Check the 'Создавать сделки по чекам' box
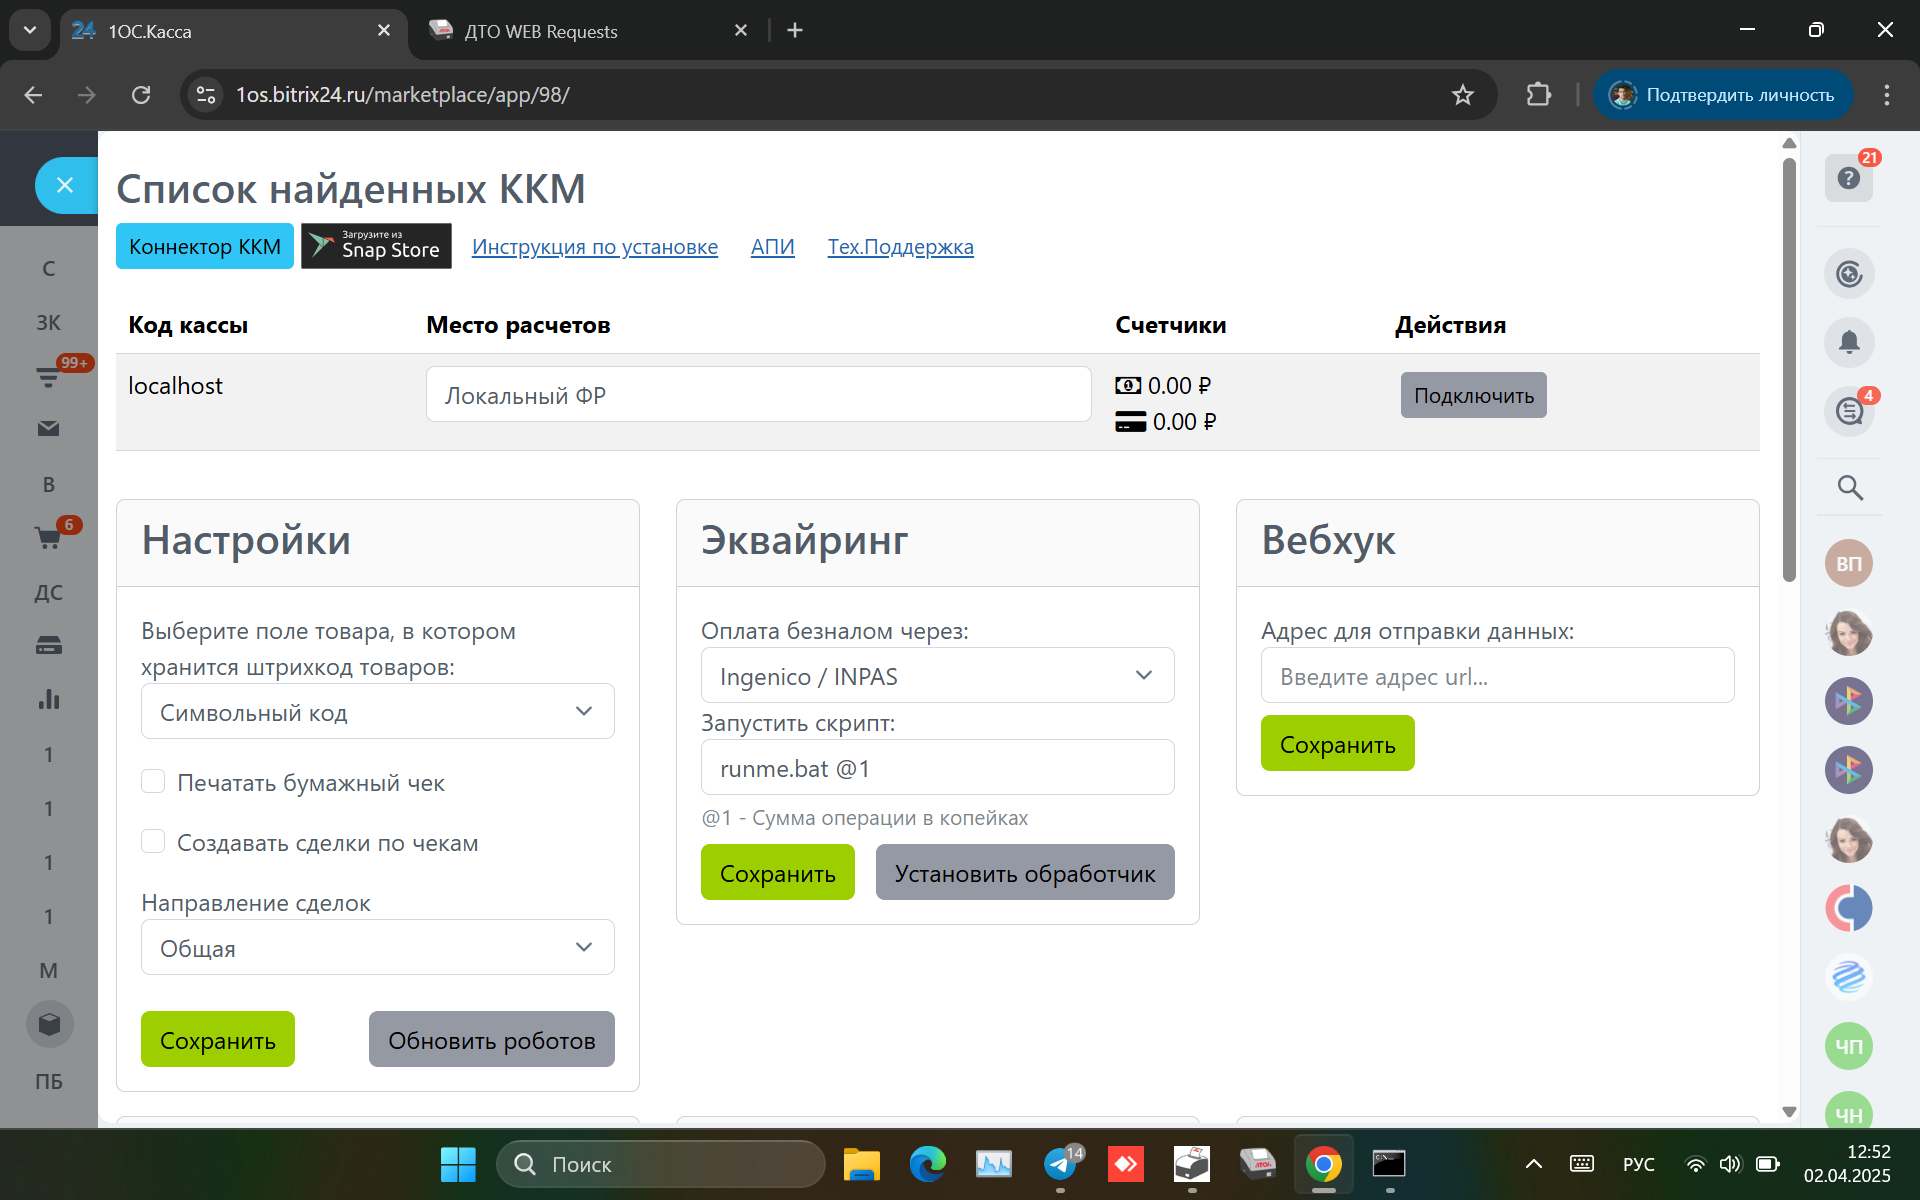 [153, 841]
